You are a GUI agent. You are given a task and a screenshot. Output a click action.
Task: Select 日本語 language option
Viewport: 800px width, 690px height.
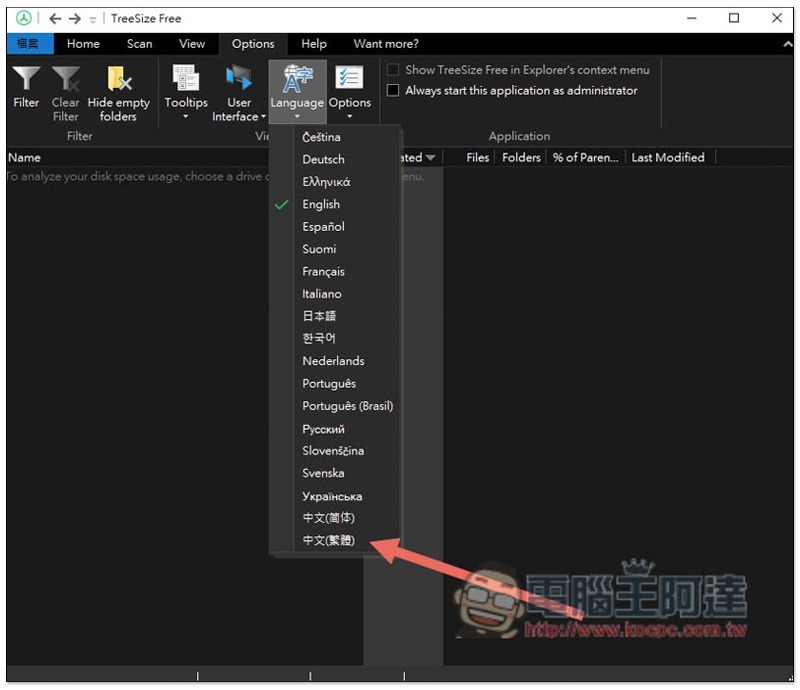click(x=319, y=316)
